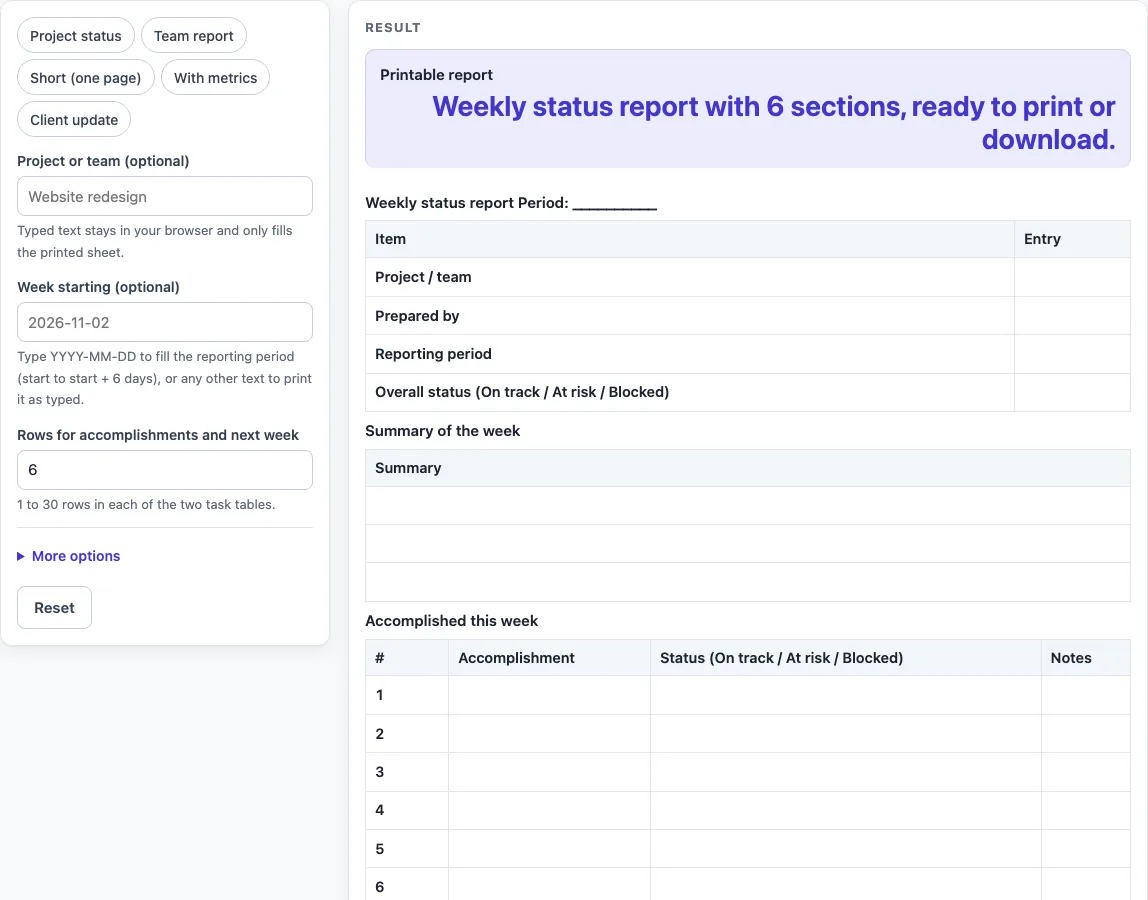1148x900 pixels.
Task: Click the Accomplished this week heading
Action: point(452,621)
